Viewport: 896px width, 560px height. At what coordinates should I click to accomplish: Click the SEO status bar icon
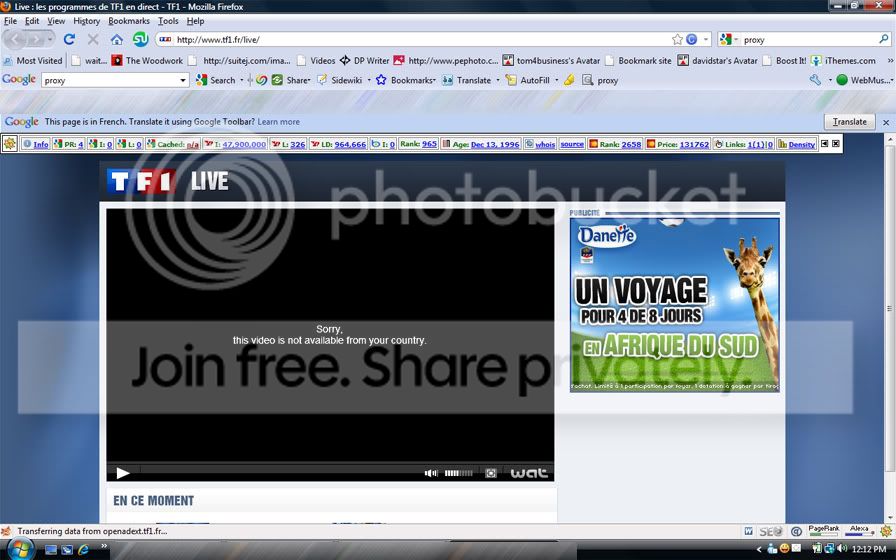[771, 531]
